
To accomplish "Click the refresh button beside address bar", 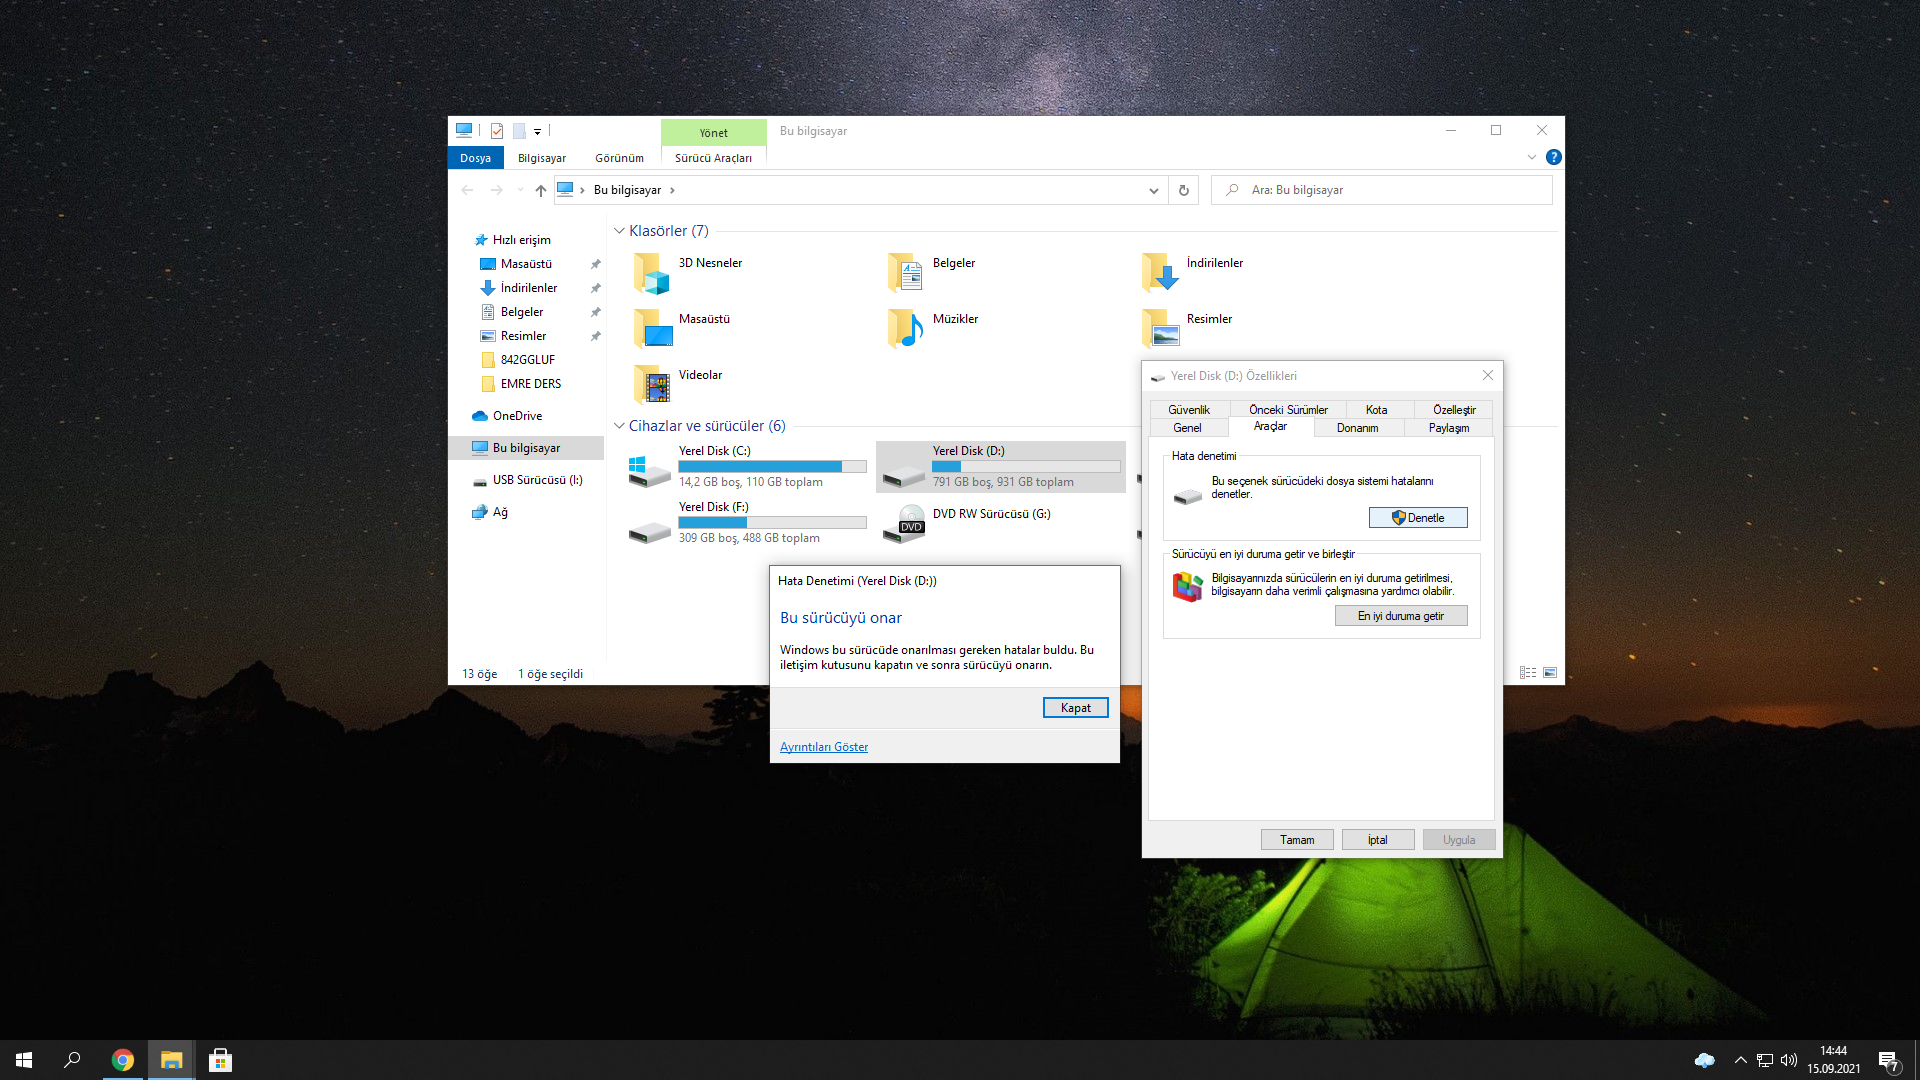I will [x=1184, y=190].
